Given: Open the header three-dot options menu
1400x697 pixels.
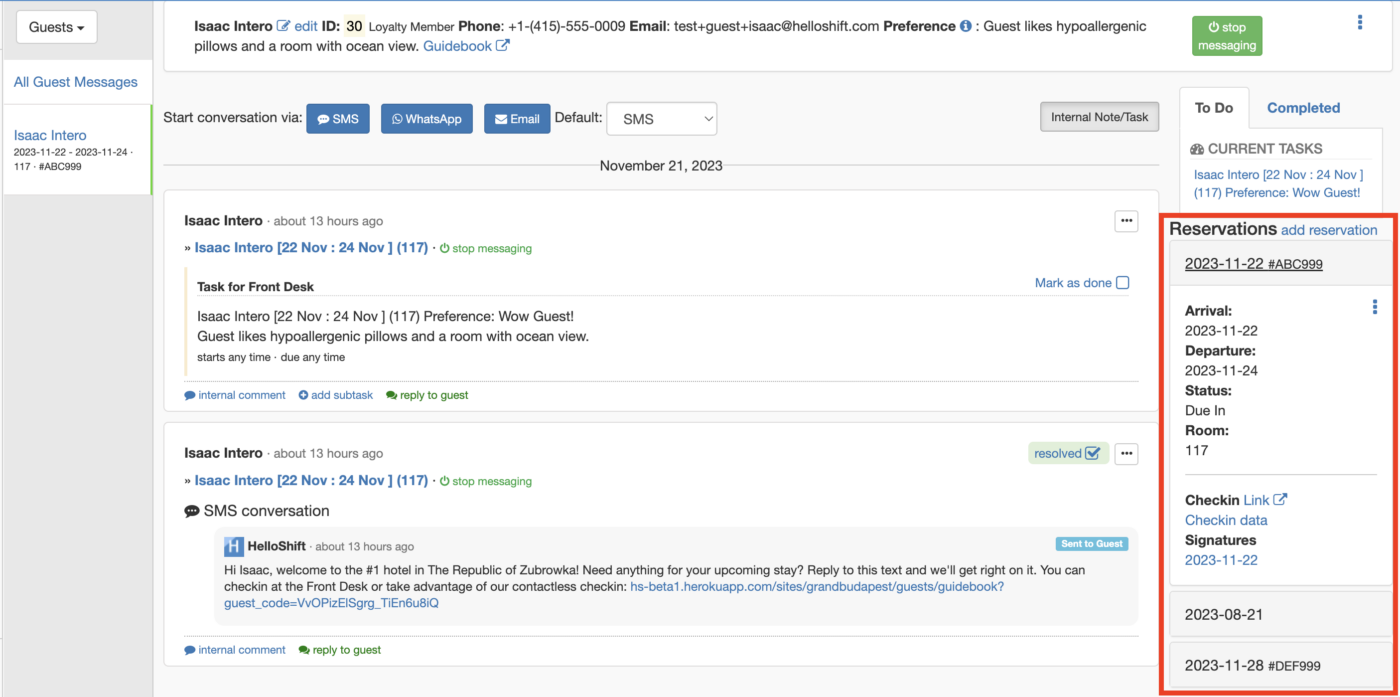Looking at the screenshot, I should tap(1360, 22).
